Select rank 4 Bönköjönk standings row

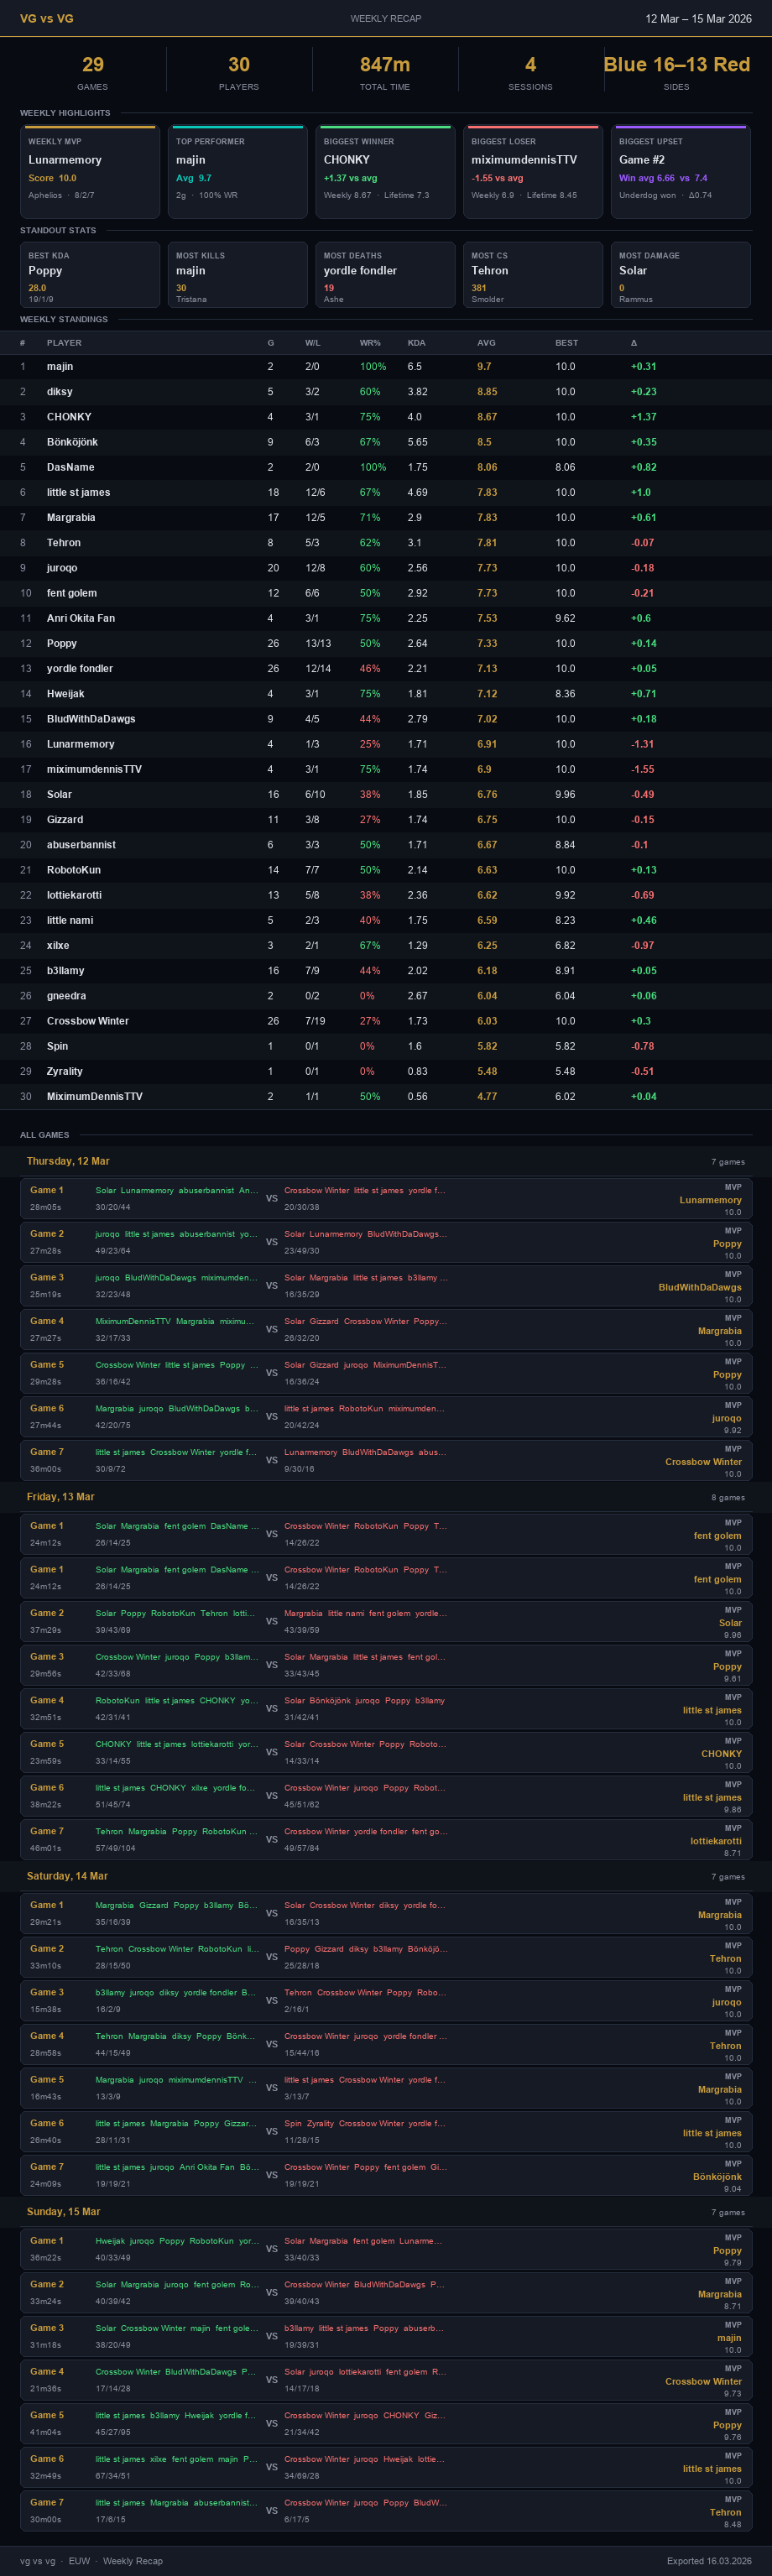[386, 442]
